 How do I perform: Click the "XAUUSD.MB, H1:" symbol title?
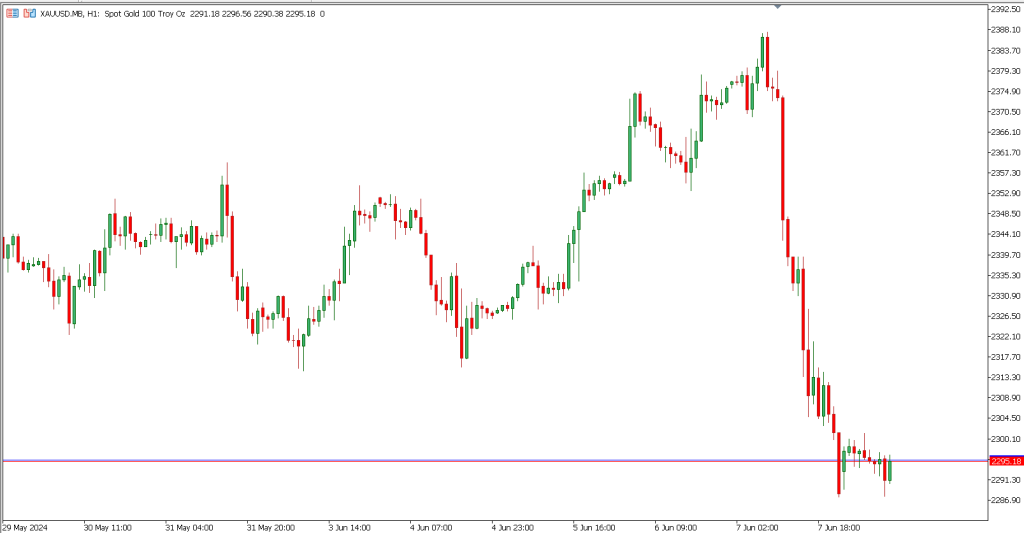click(x=71, y=14)
